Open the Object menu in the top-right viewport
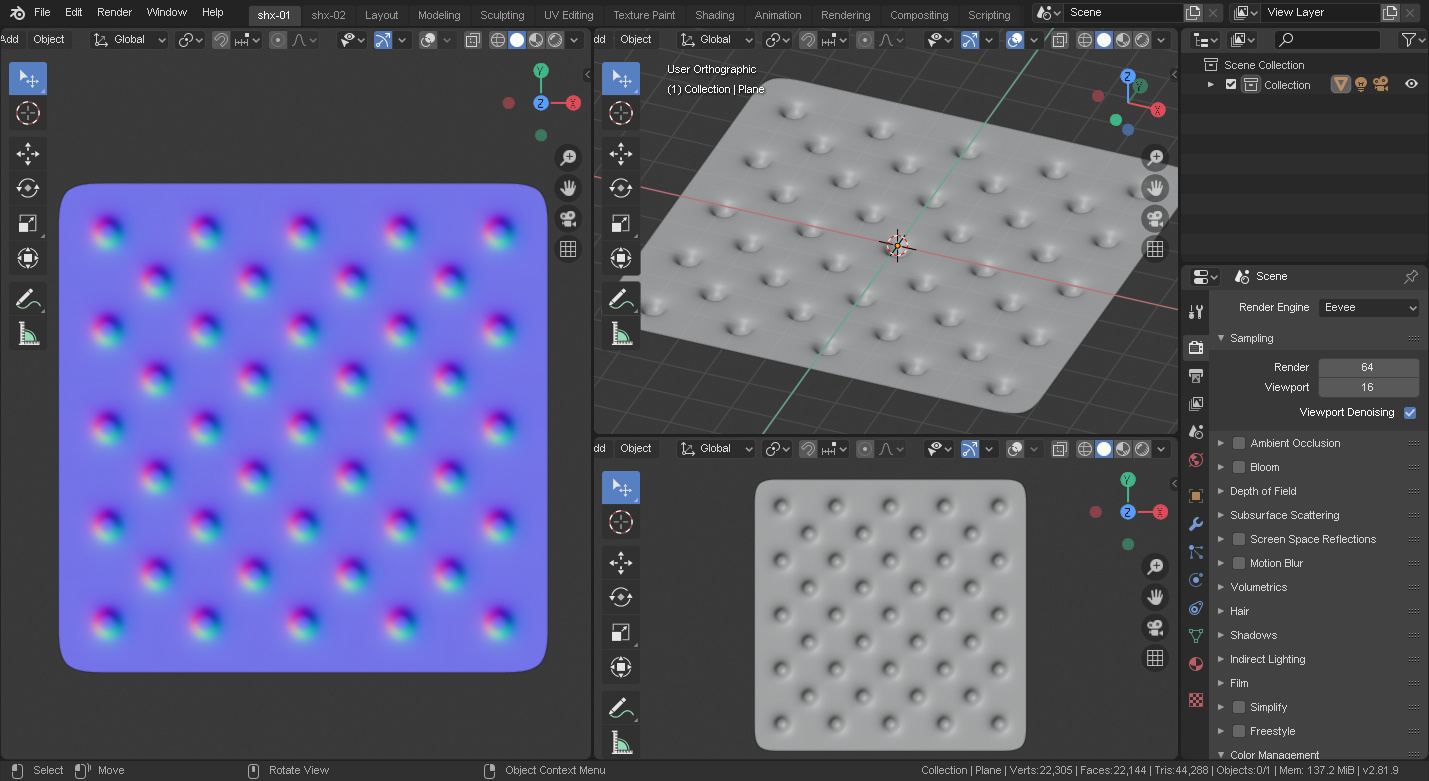 pyautogui.click(x=636, y=40)
